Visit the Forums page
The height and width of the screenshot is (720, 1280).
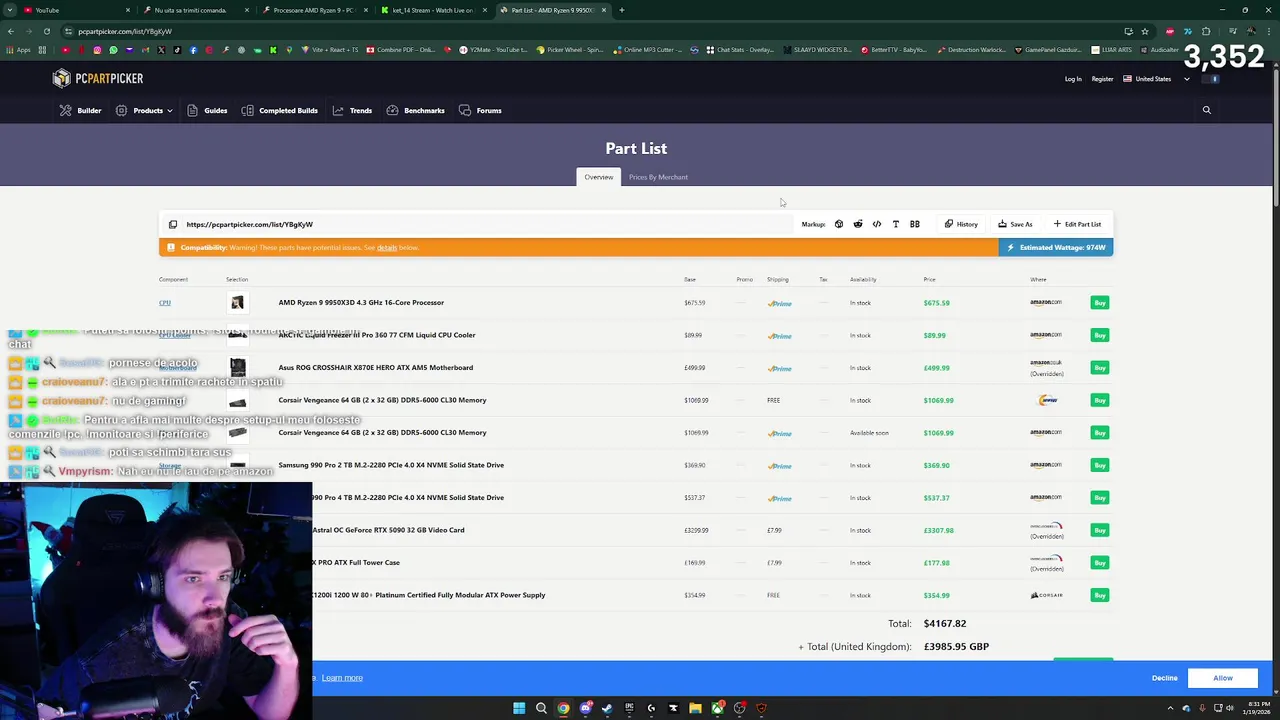480,110
